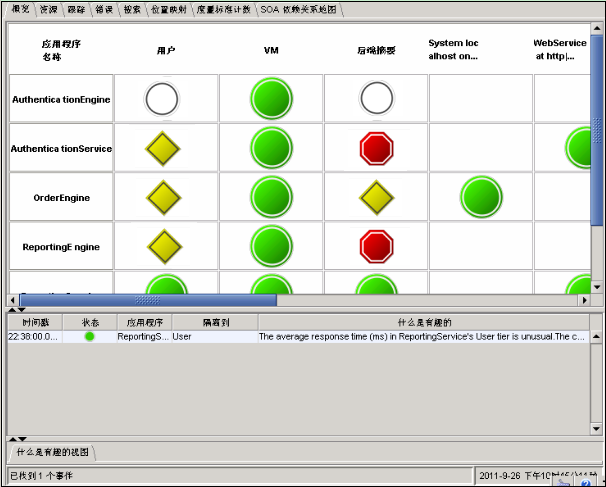Click grid vertical scrollbar up arrow

tap(597, 29)
